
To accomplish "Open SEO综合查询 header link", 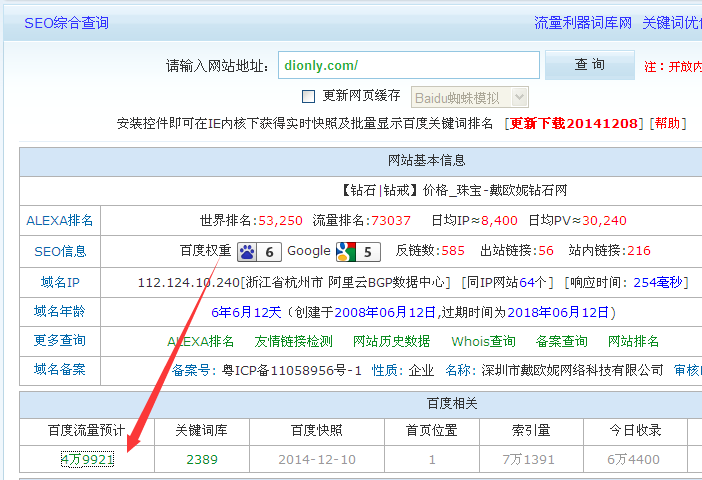I will click(66, 22).
